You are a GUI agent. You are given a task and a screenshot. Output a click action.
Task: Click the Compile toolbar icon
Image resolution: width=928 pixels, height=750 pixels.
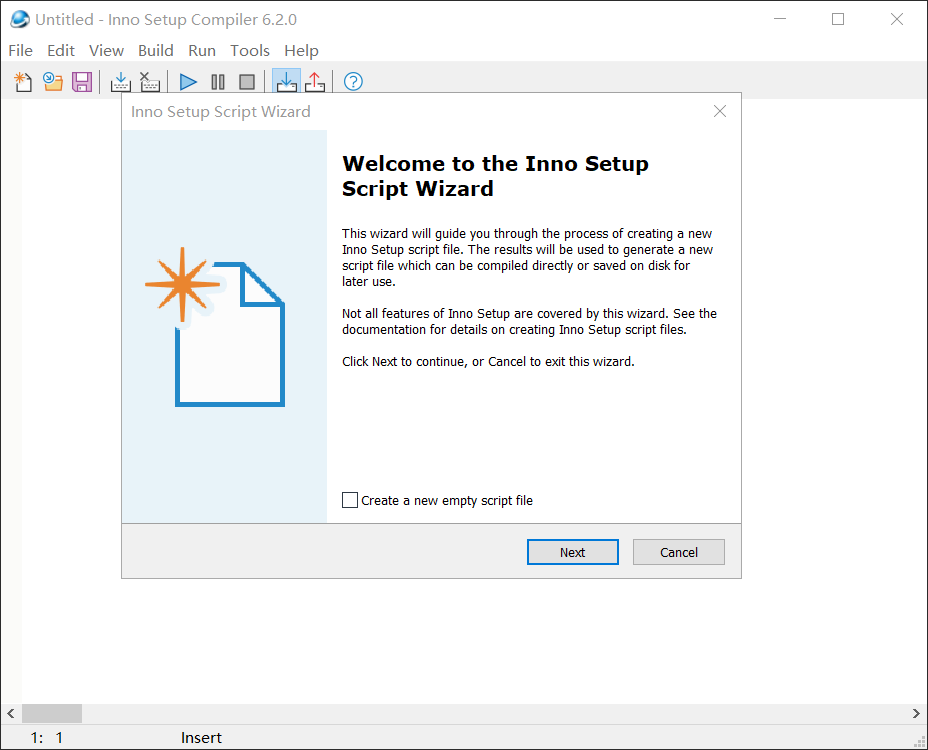(x=121, y=82)
